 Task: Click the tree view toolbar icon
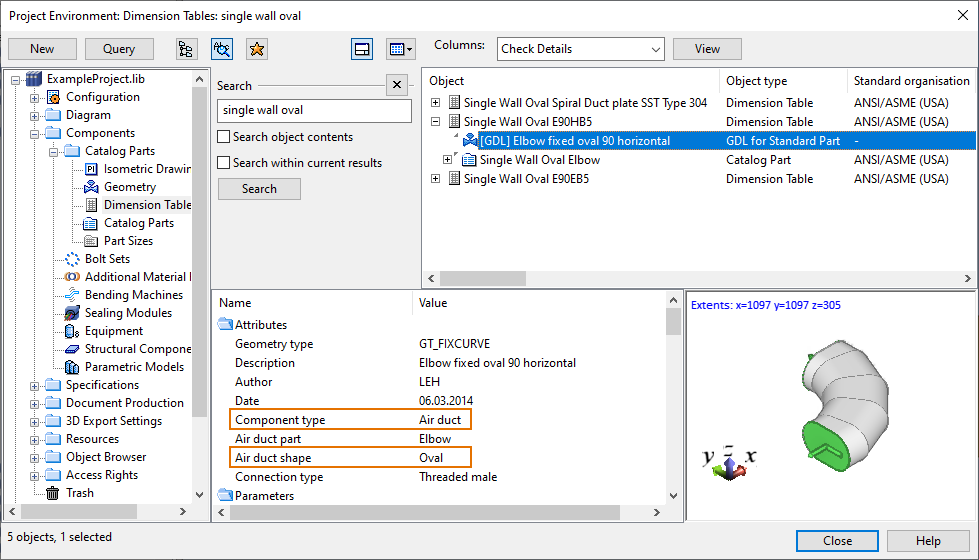[x=186, y=49]
